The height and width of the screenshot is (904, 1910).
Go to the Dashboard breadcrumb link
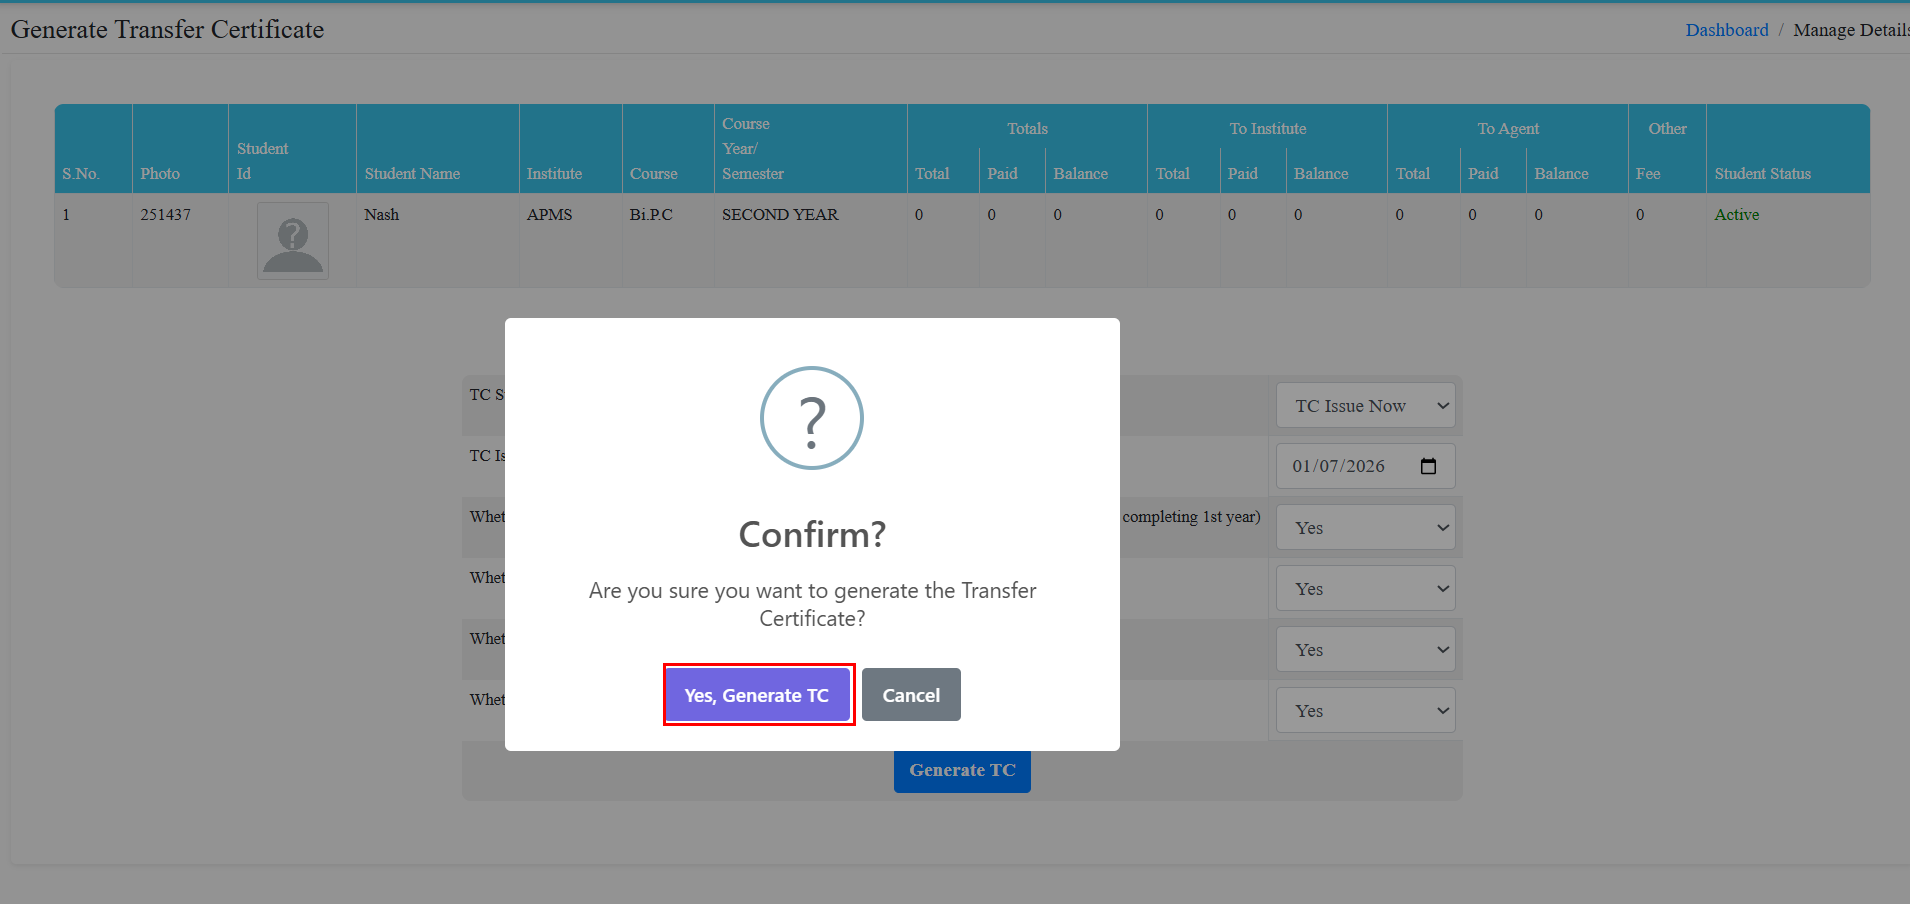1726,30
